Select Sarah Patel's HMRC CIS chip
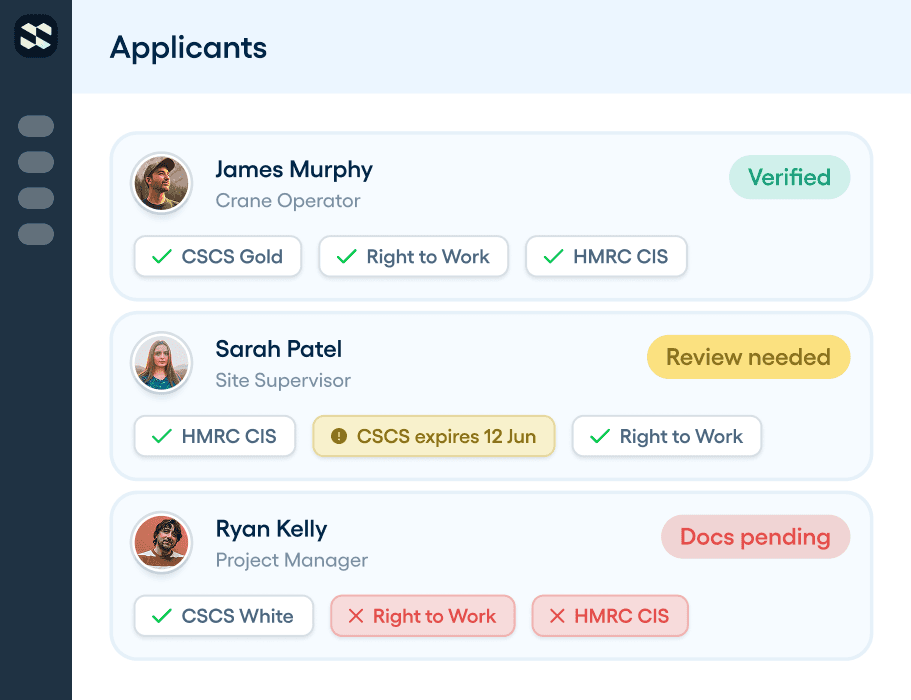Screen dimensions: 911x700 (x=214, y=436)
